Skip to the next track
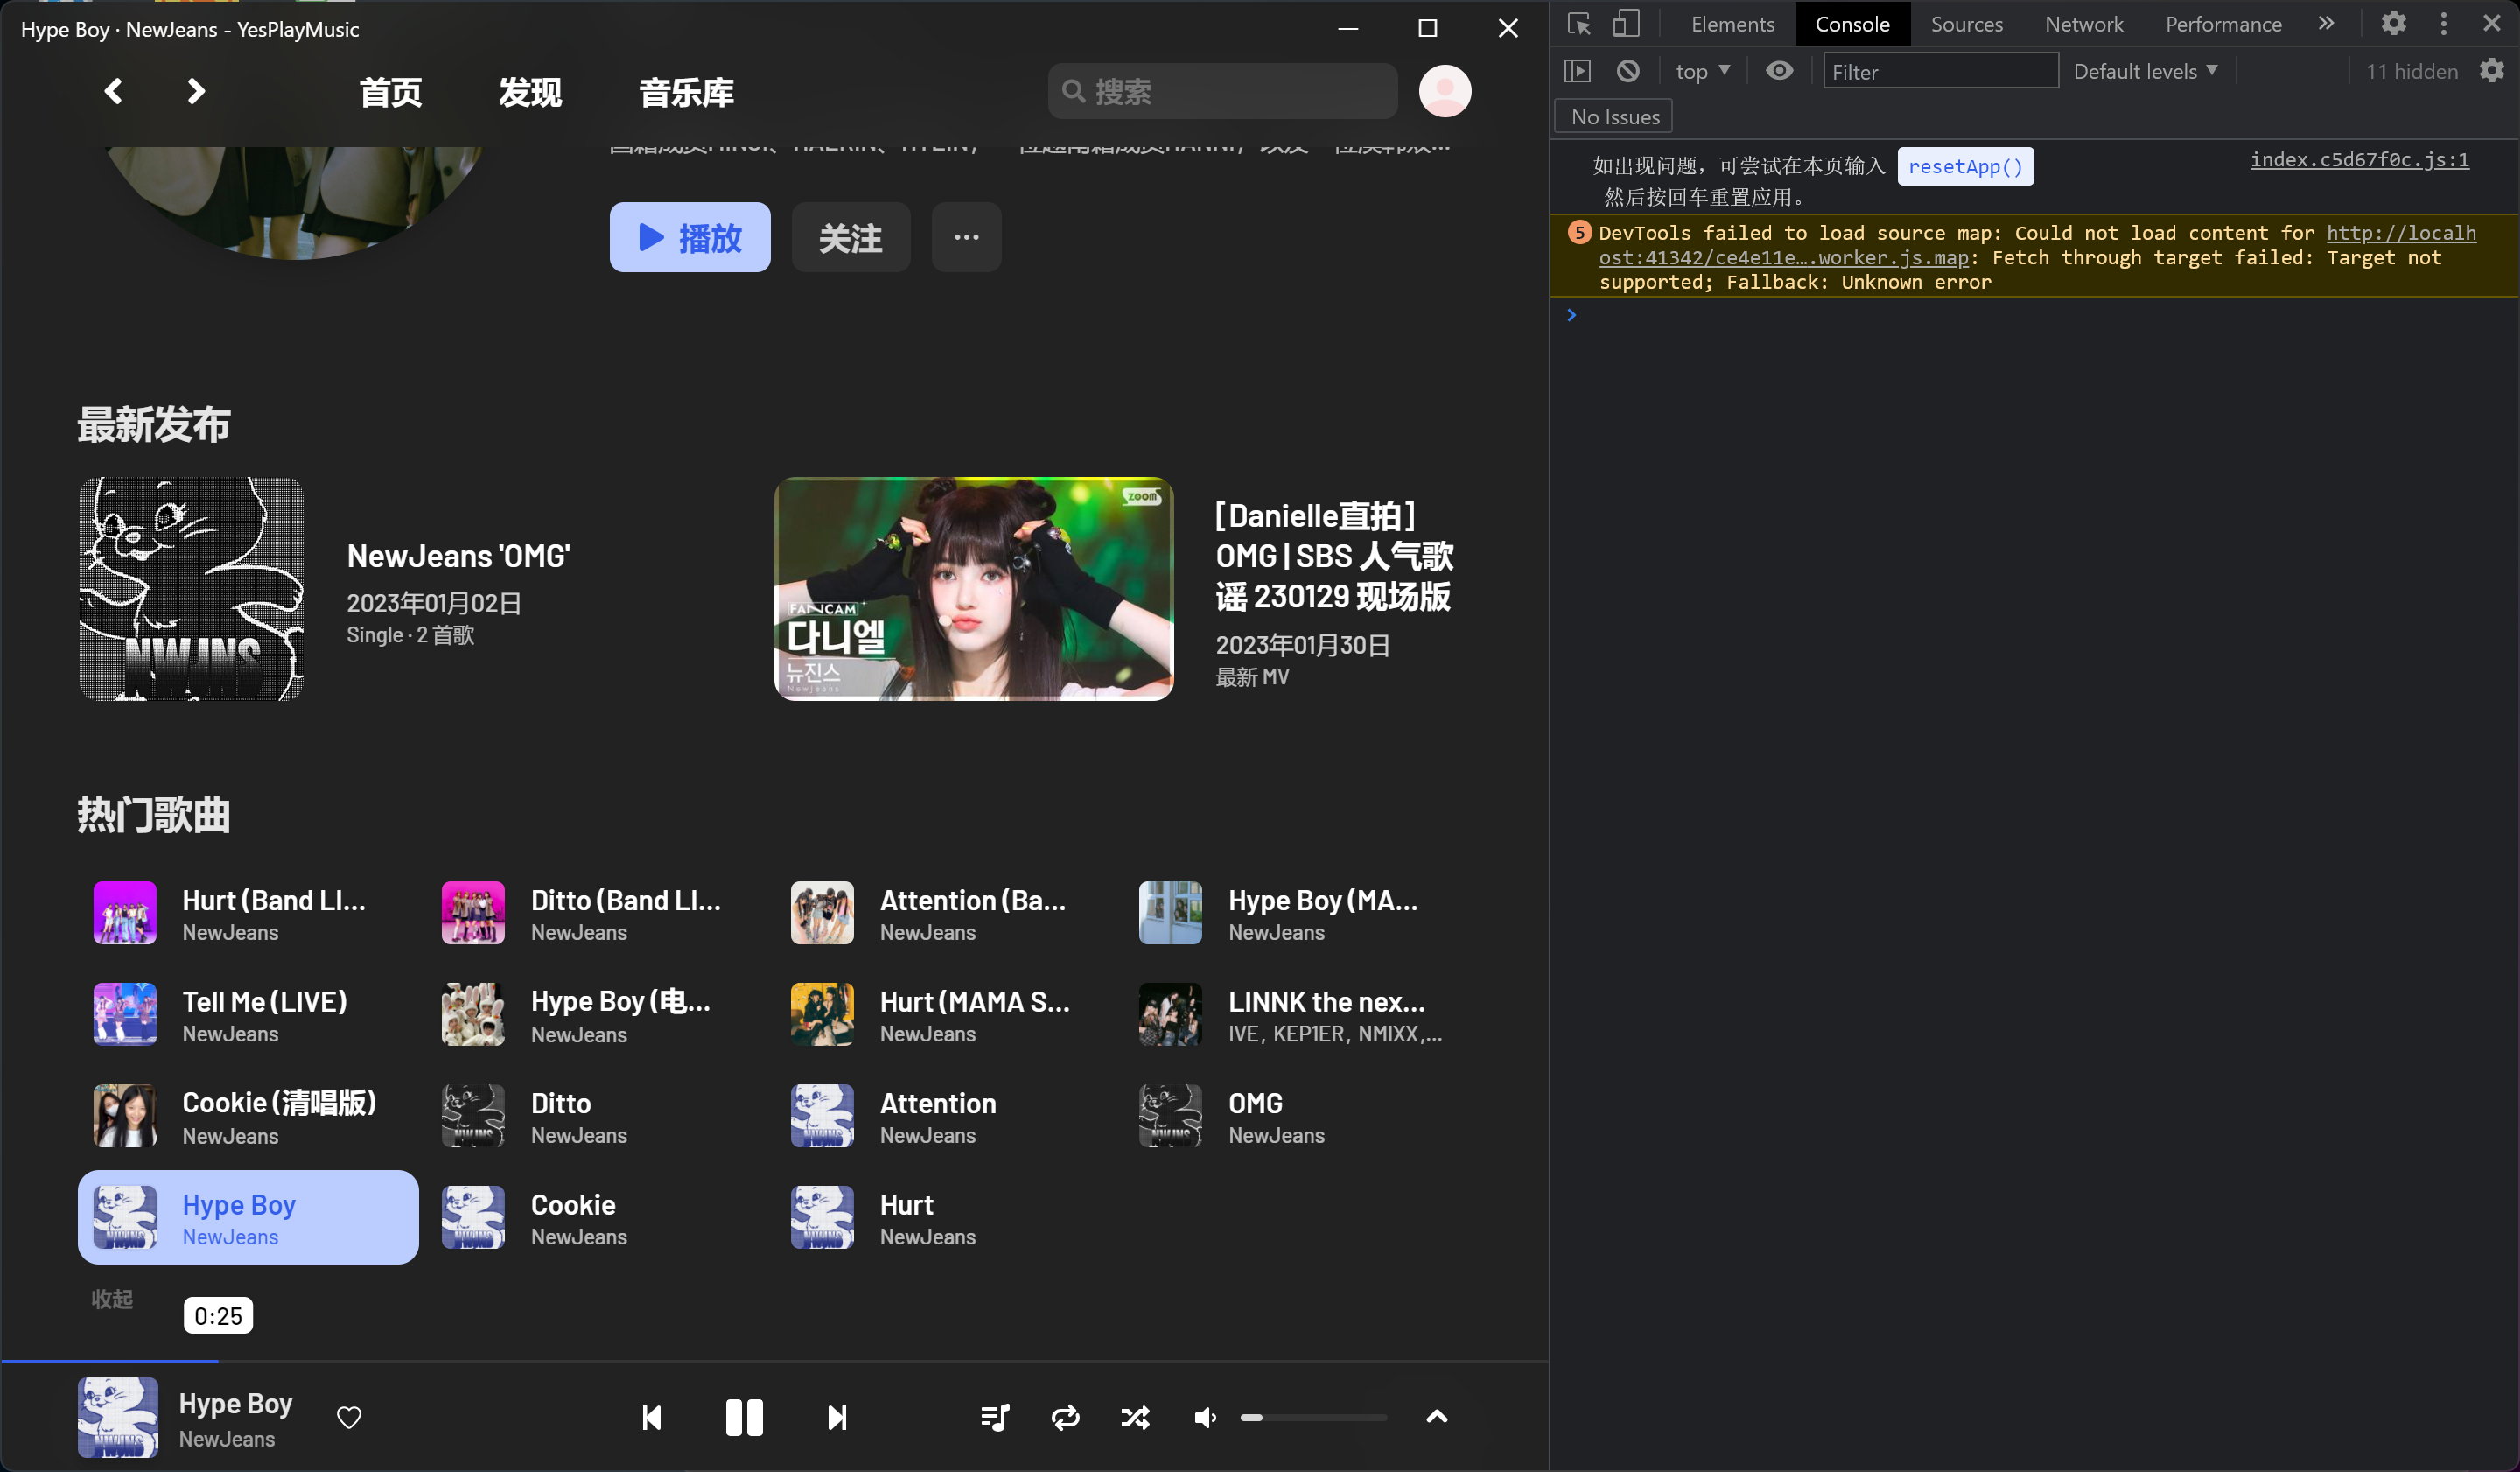Screen dimensions: 2520x1472 tap(837, 1417)
